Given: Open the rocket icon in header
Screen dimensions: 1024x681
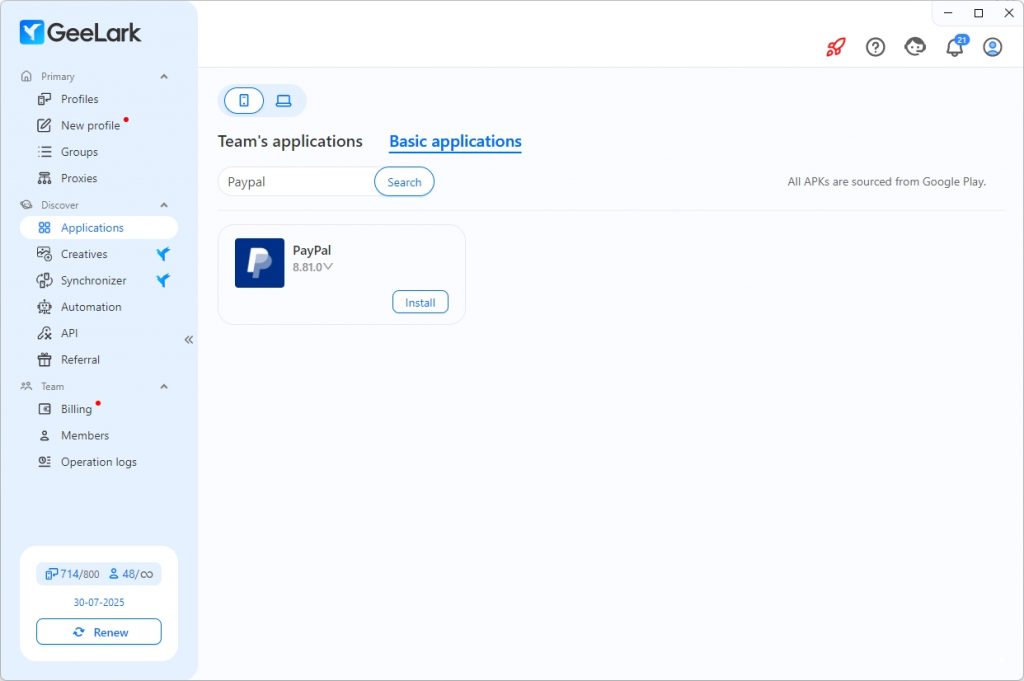Looking at the screenshot, I should tap(835, 47).
